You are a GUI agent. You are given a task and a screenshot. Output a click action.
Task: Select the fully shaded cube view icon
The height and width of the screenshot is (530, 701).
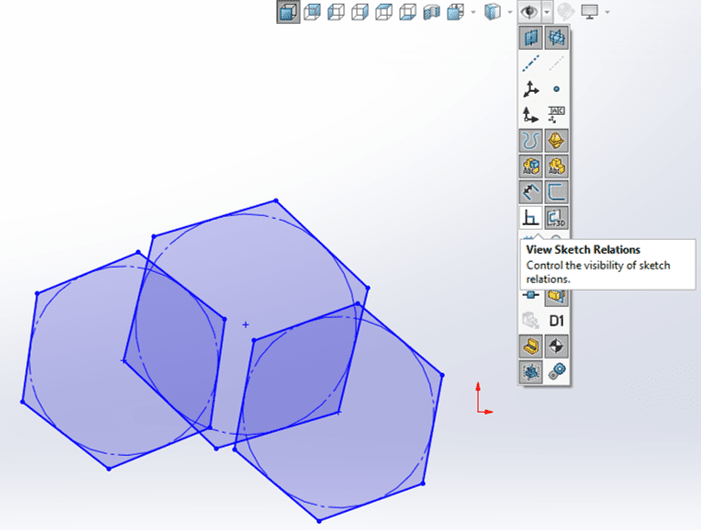[288, 12]
